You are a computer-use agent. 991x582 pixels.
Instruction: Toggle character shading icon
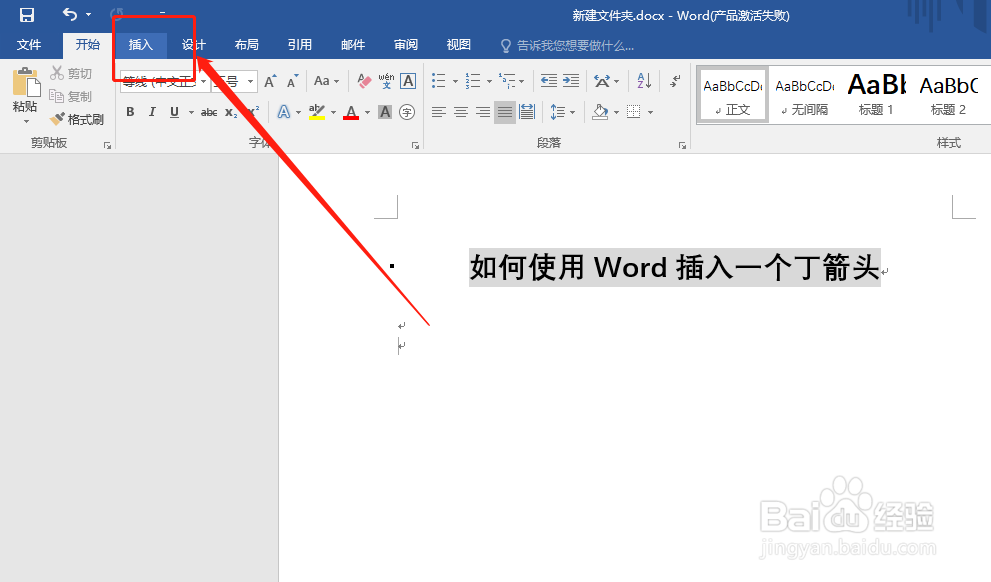click(x=384, y=112)
